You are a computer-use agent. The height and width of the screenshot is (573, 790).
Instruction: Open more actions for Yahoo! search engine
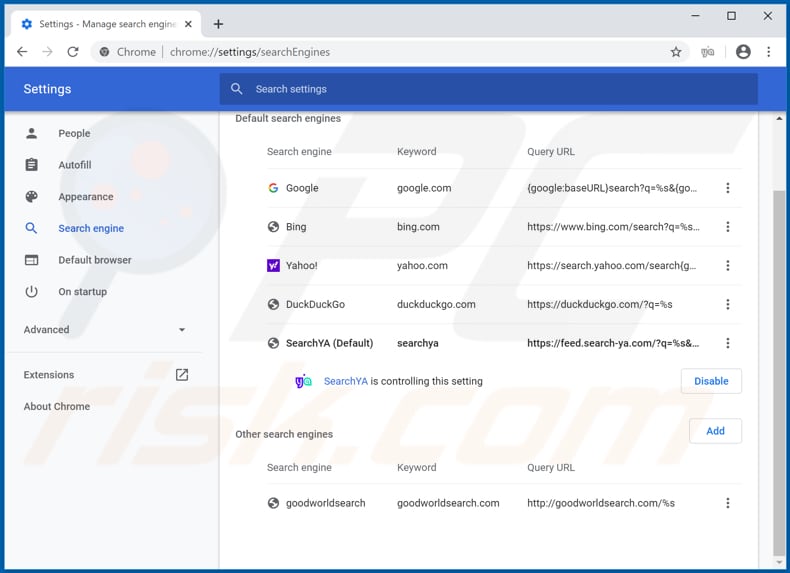point(728,266)
